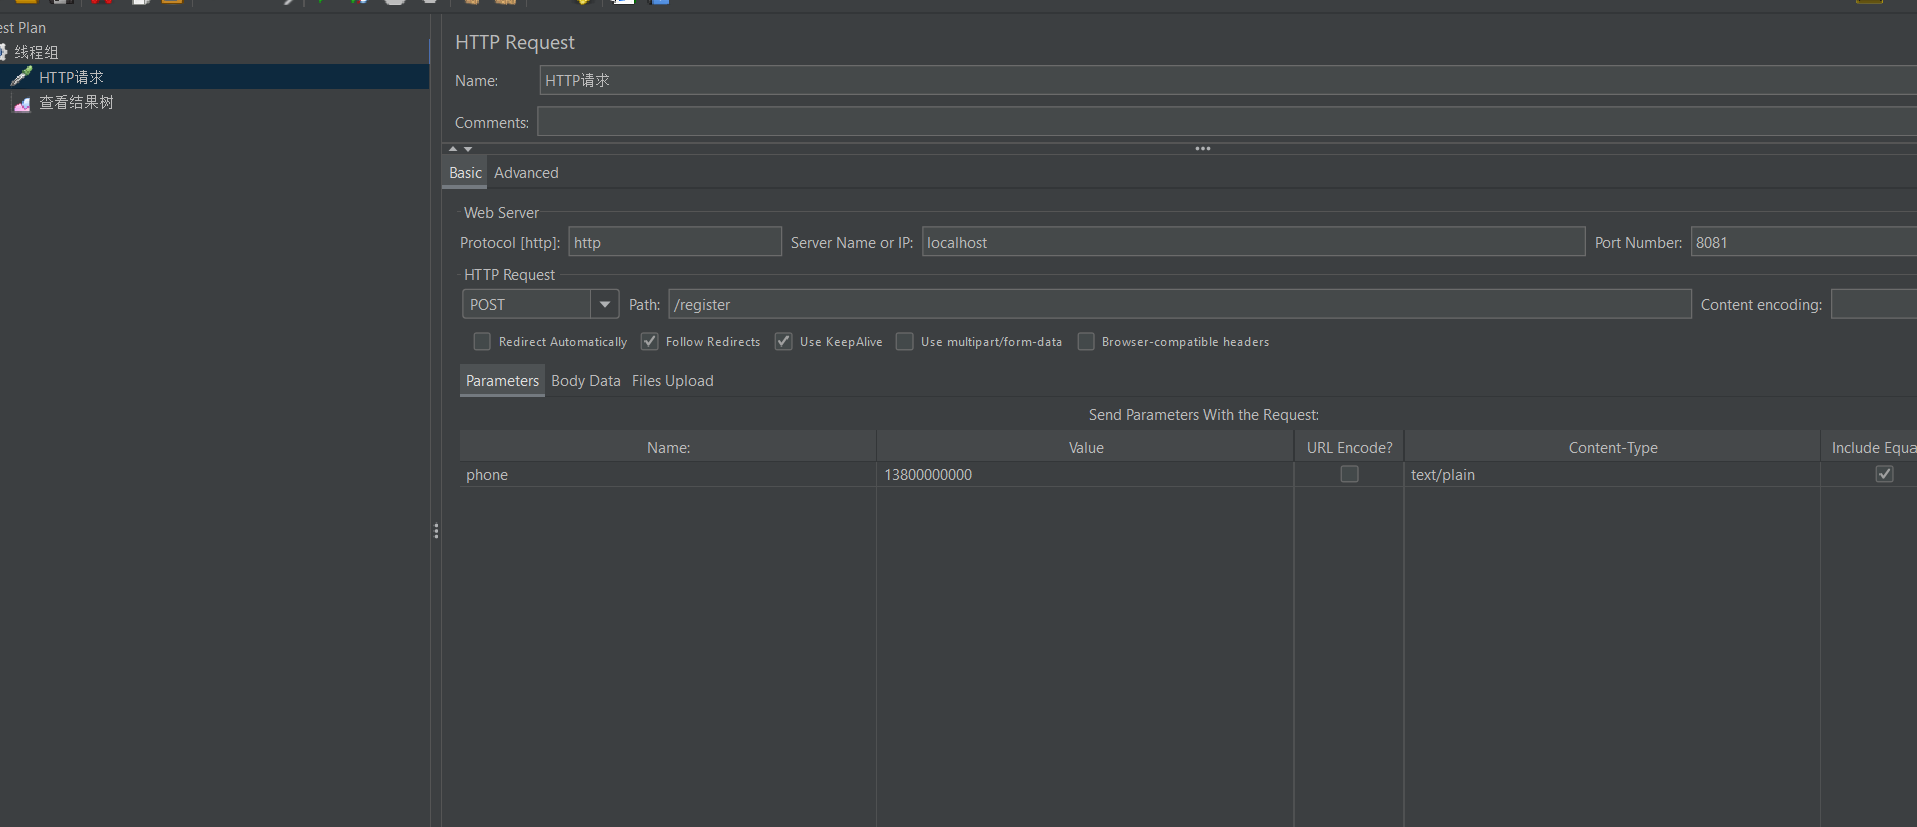1917x827 pixels.
Task: Click the Port Number field
Action: [x=1803, y=242]
